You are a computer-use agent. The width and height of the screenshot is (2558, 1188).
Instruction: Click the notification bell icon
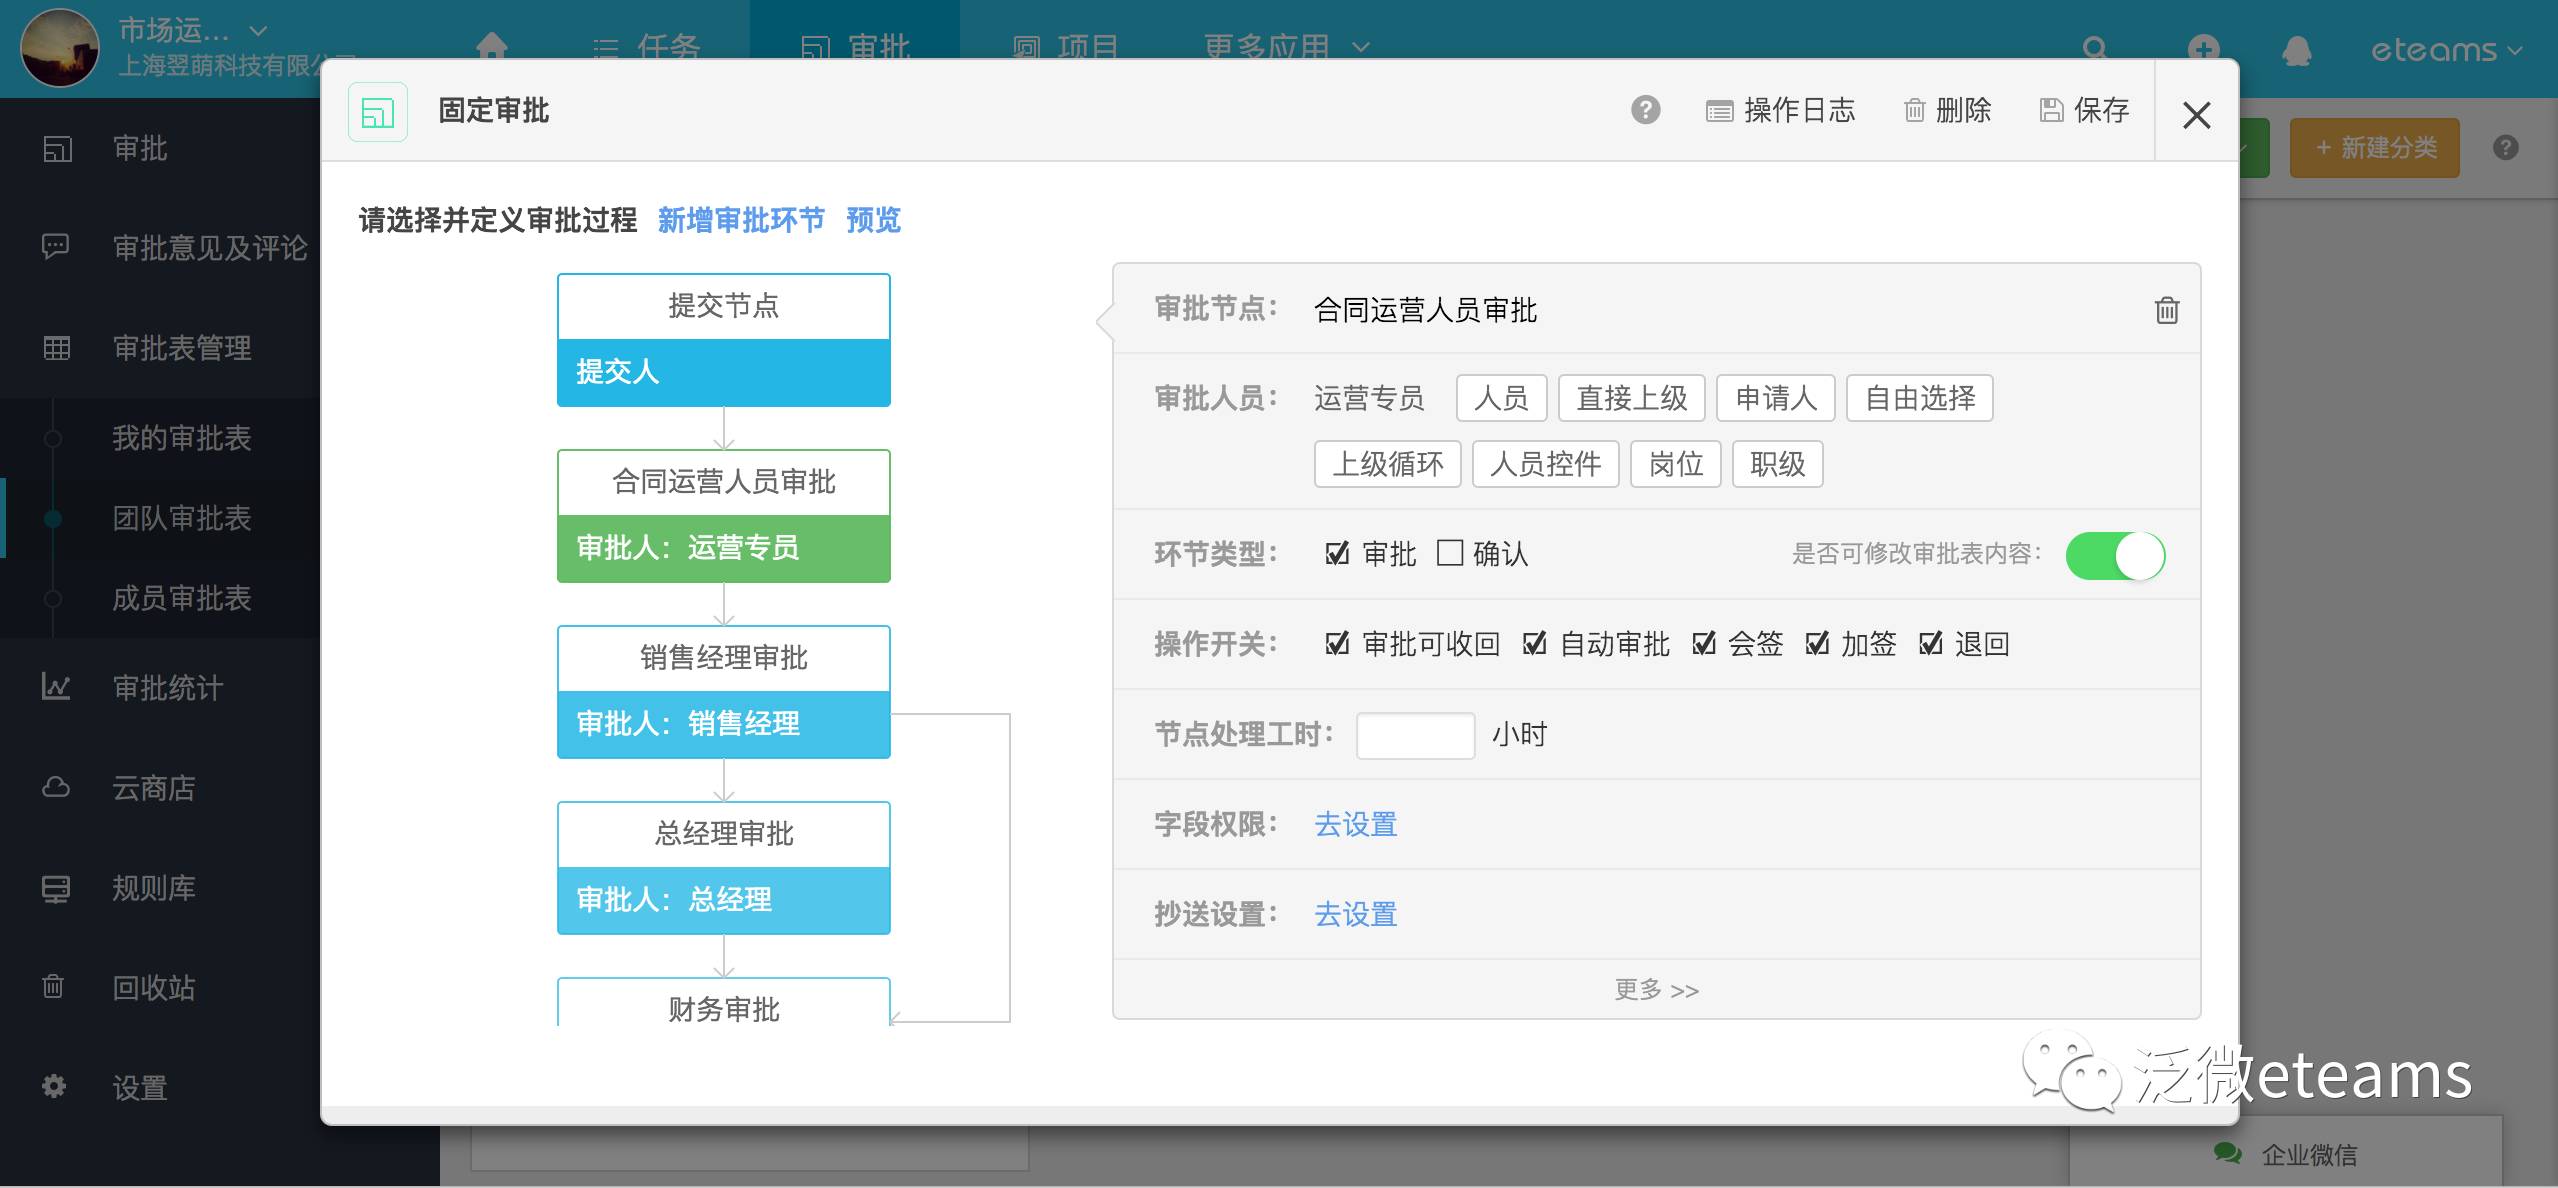pyautogui.click(x=2296, y=50)
